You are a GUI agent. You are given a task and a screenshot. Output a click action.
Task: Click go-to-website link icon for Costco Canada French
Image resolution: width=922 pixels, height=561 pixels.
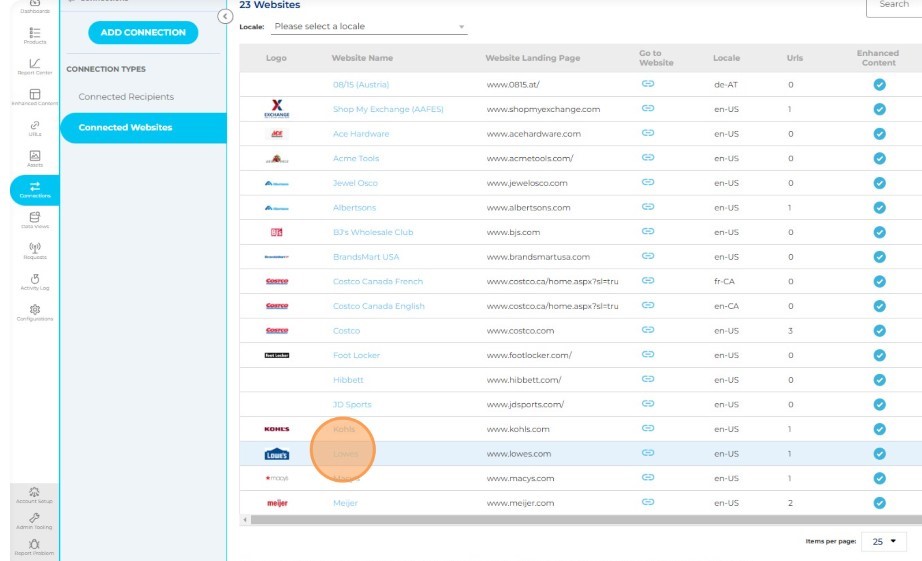[x=647, y=280]
